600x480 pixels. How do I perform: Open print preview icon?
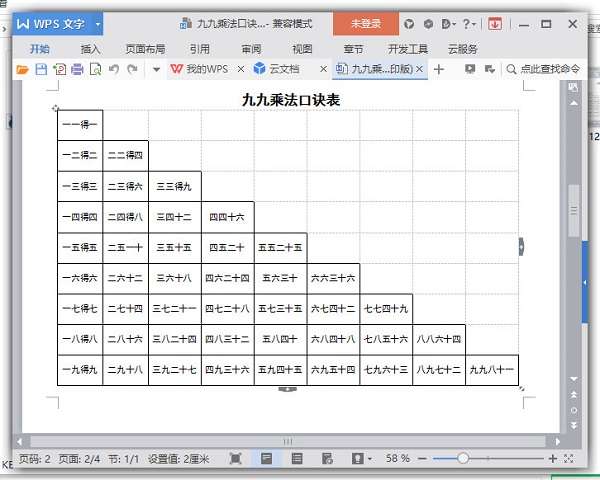[x=96, y=69]
